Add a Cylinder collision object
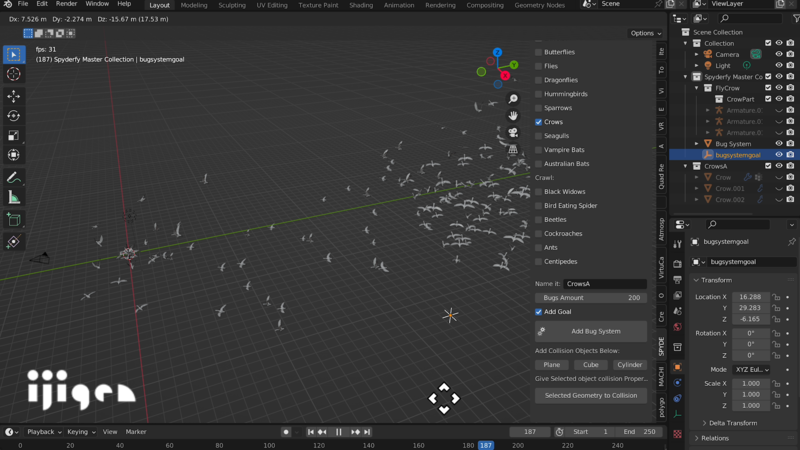 click(630, 365)
